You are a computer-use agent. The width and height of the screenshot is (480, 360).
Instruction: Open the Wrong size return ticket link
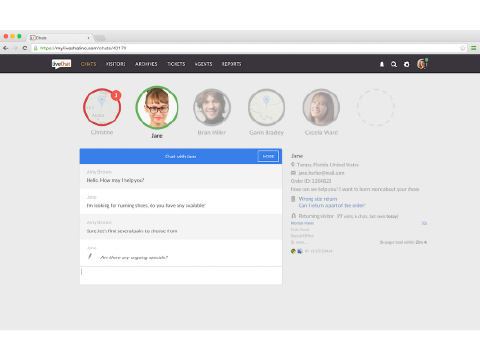pyautogui.click(x=318, y=199)
